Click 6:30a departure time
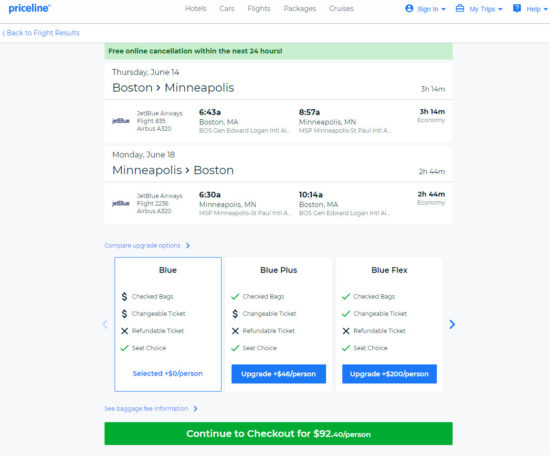This screenshot has width=550, height=456. coord(210,195)
